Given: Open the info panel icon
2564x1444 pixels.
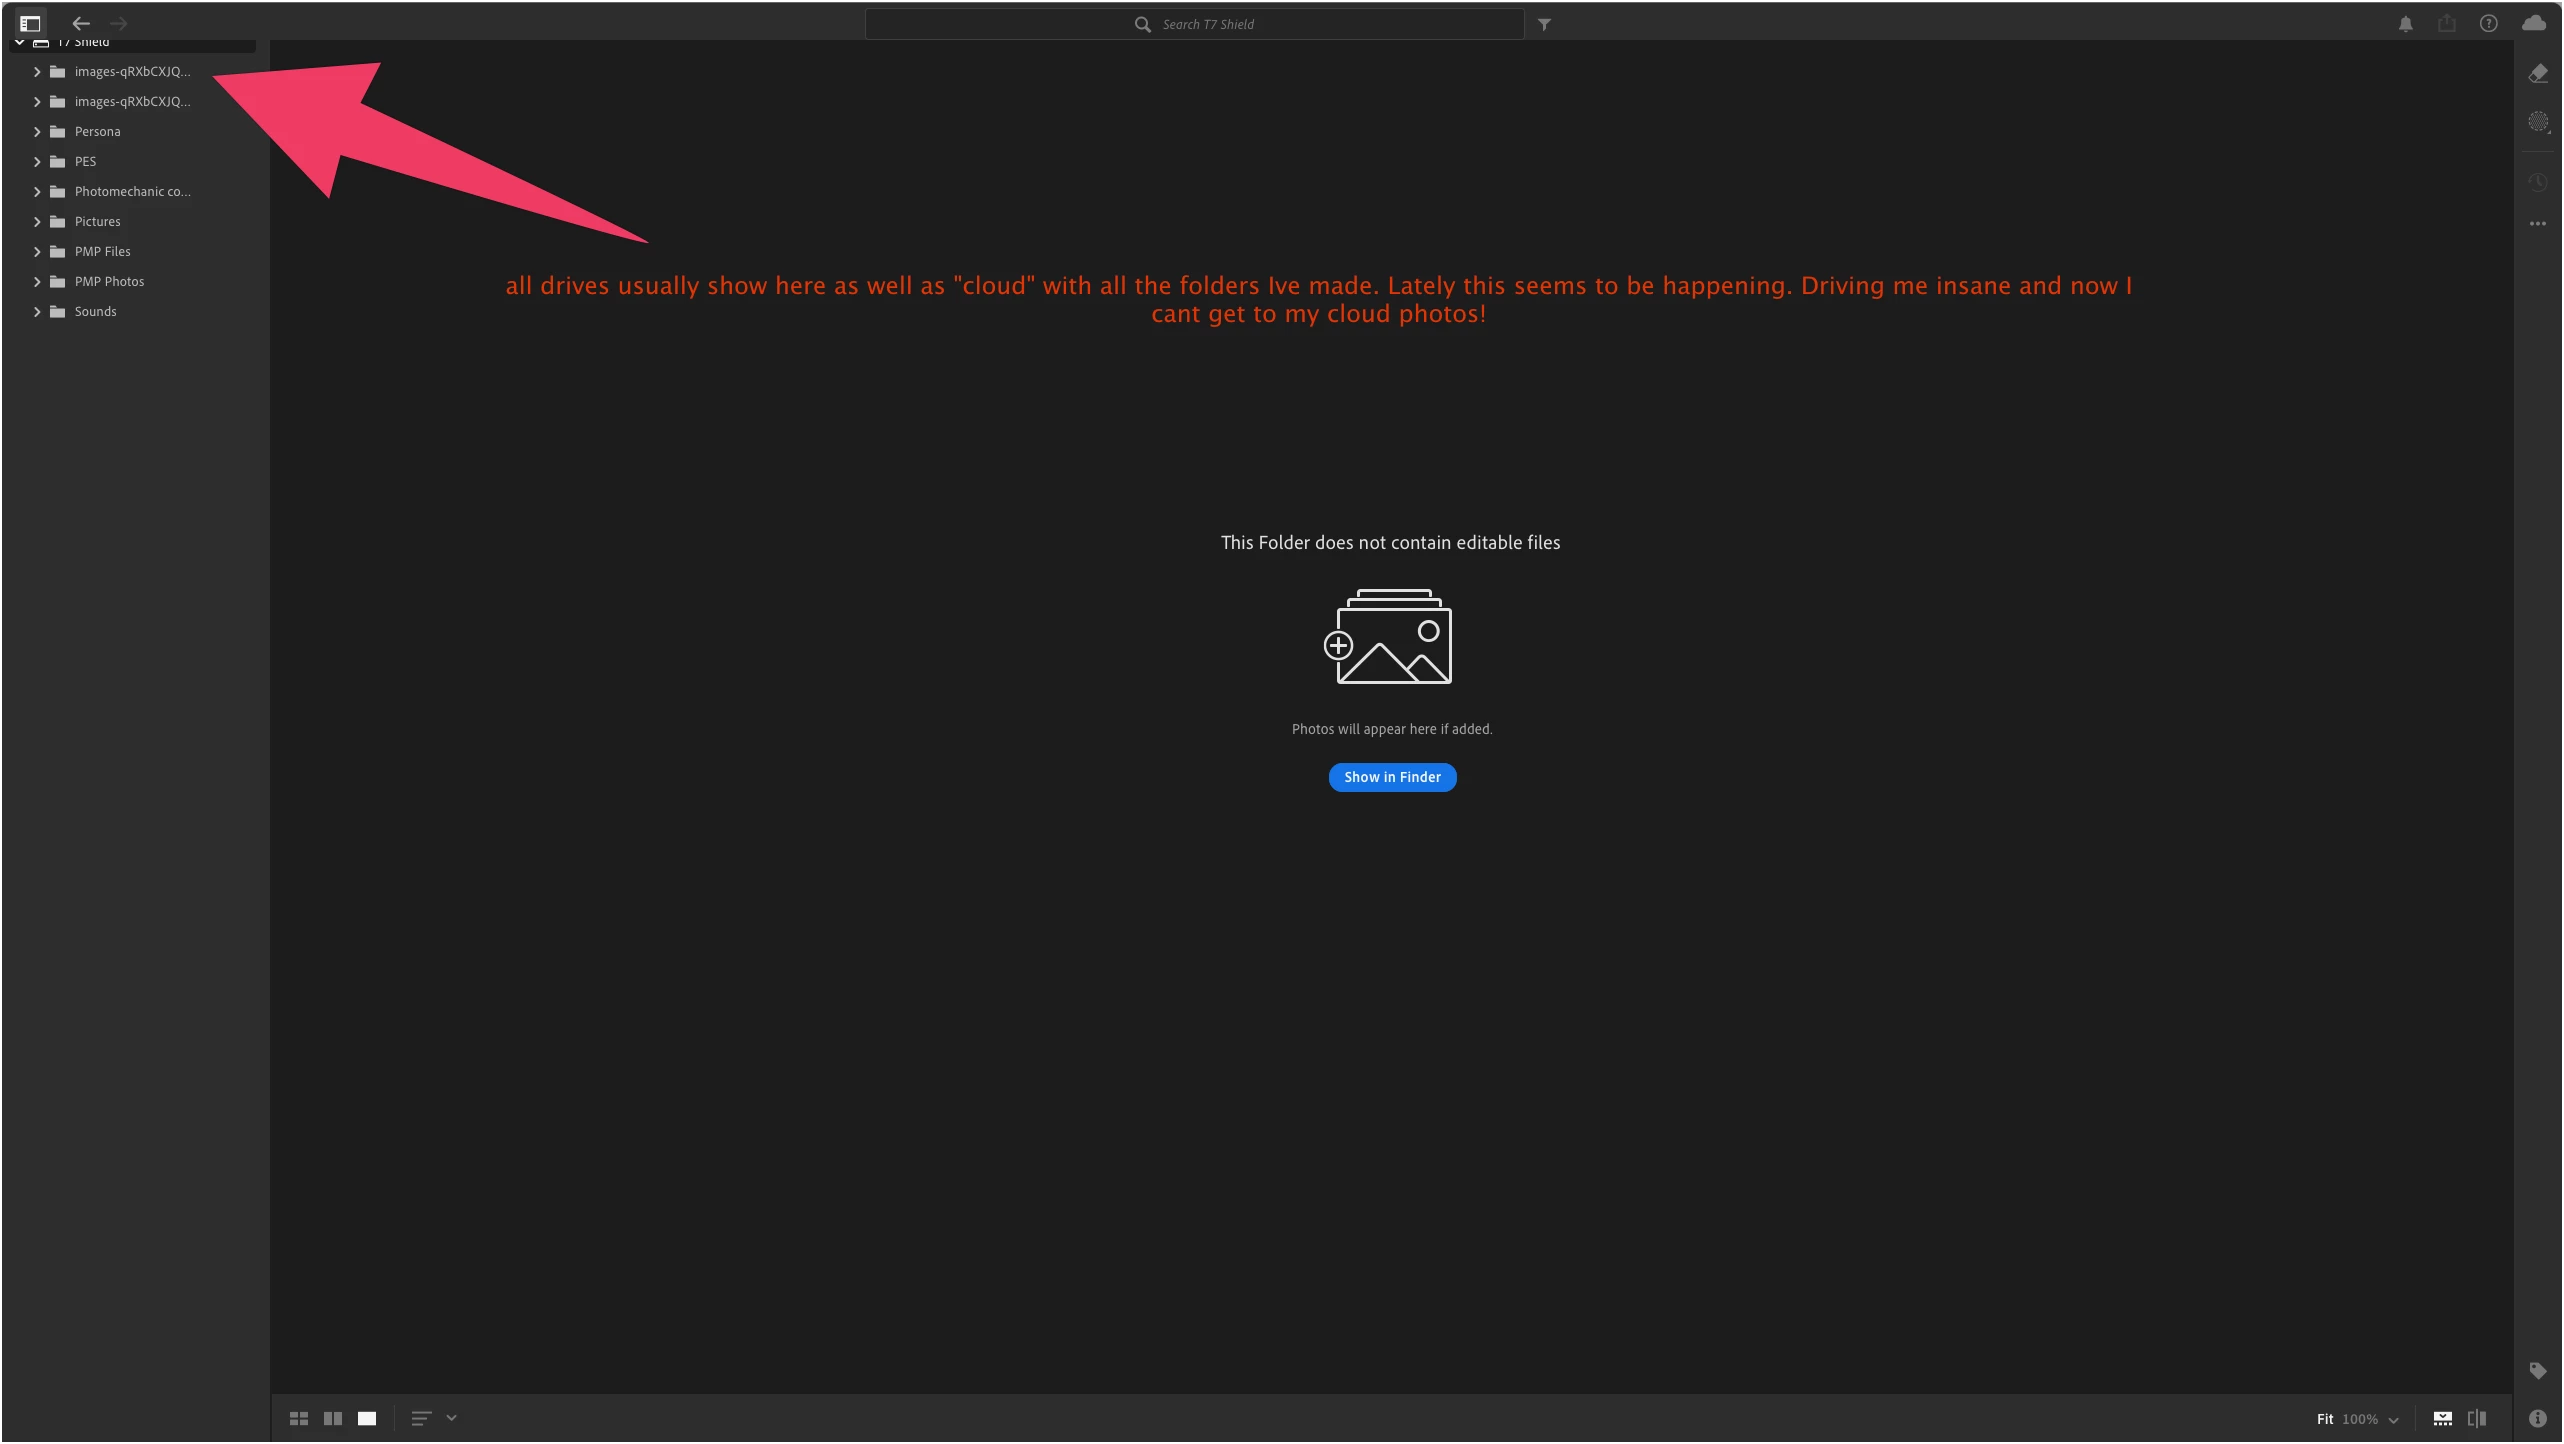Looking at the screenshot, I should coord(2537,1418).
